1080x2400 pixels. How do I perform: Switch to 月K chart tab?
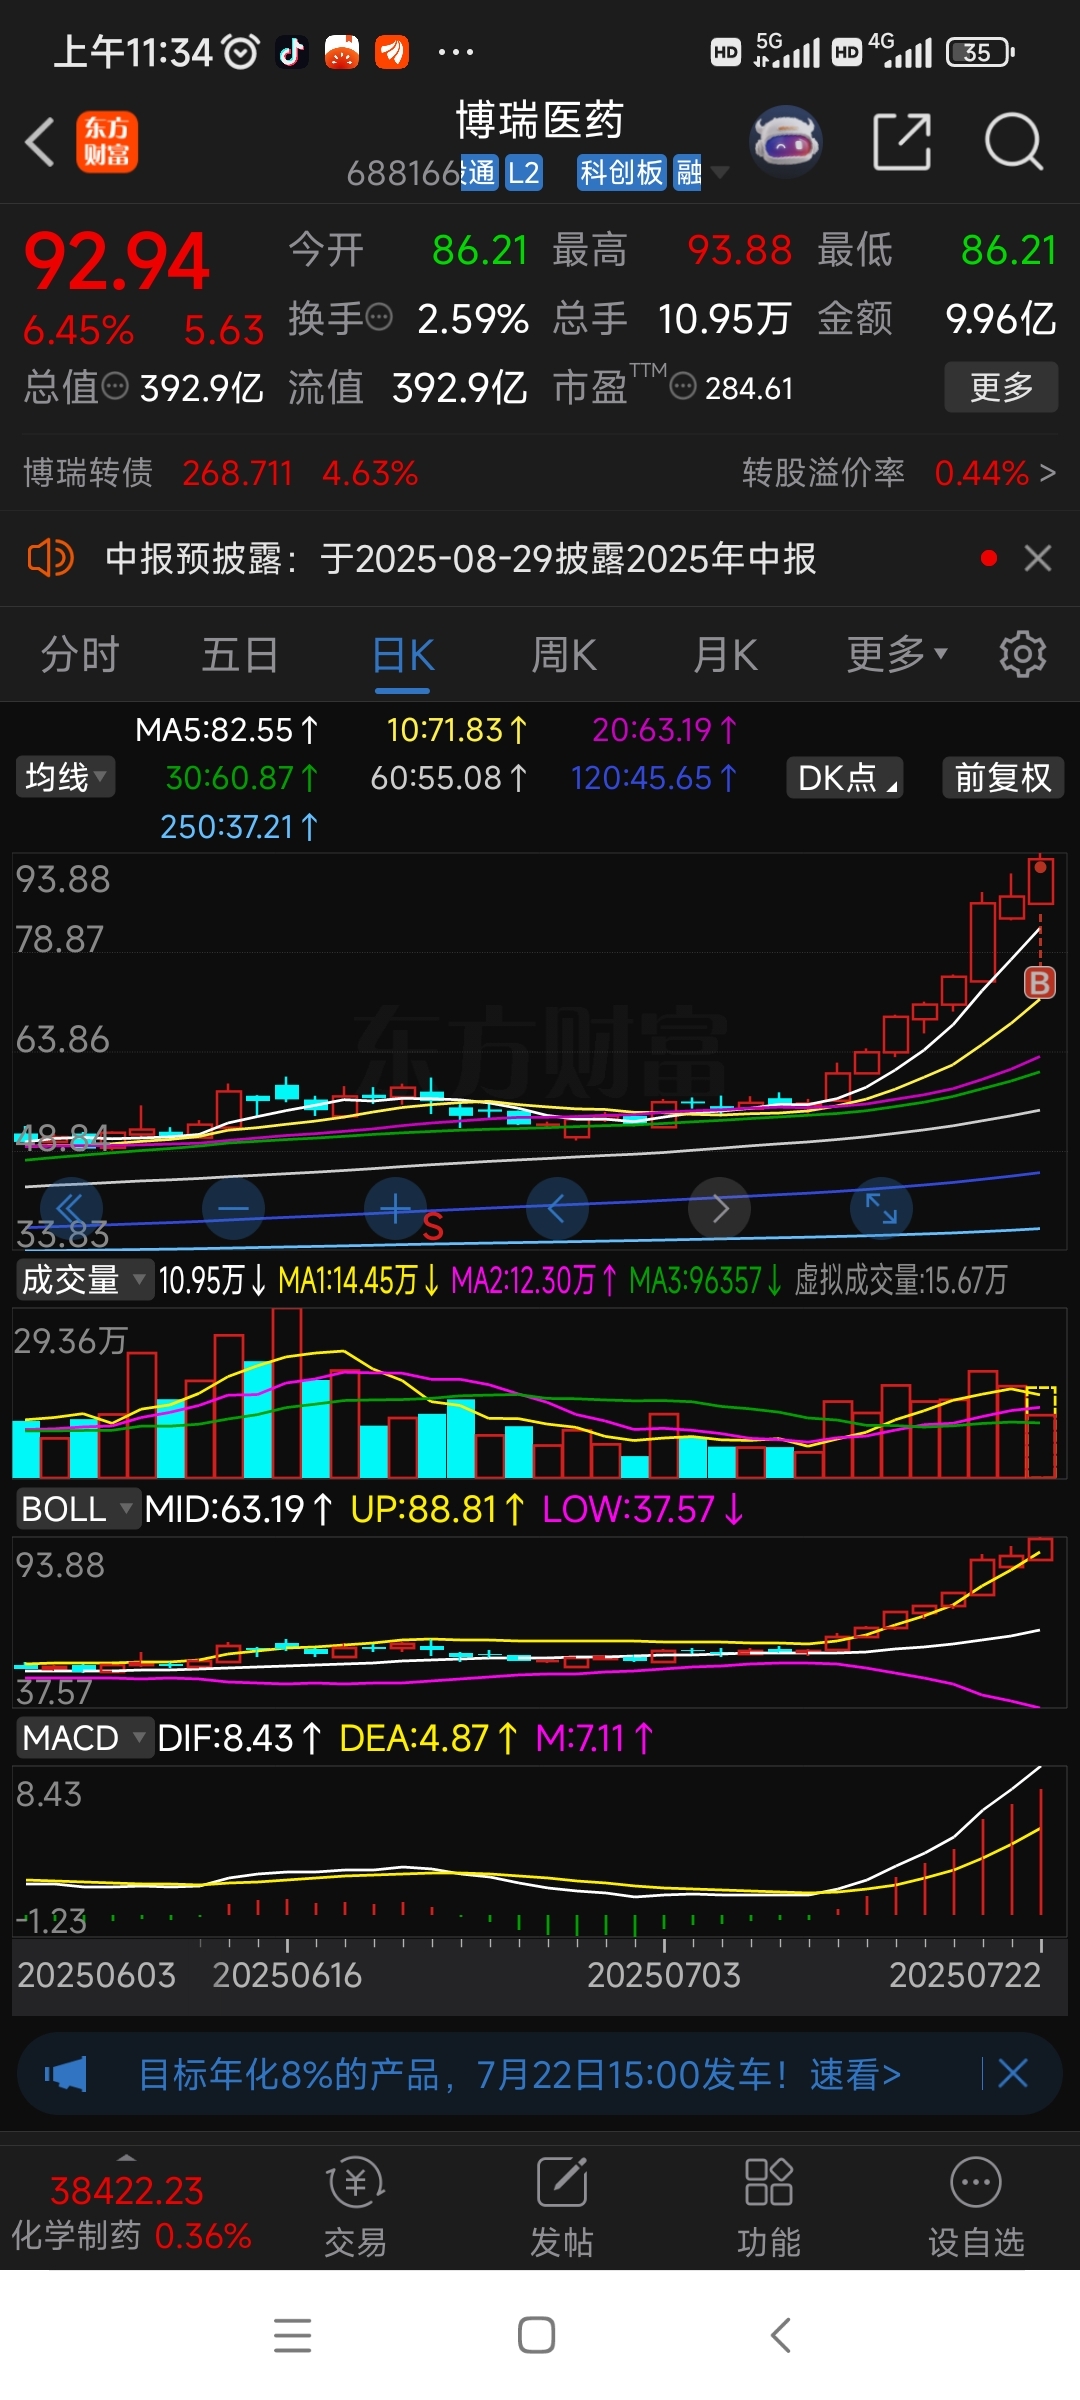[x=726, y=656]
